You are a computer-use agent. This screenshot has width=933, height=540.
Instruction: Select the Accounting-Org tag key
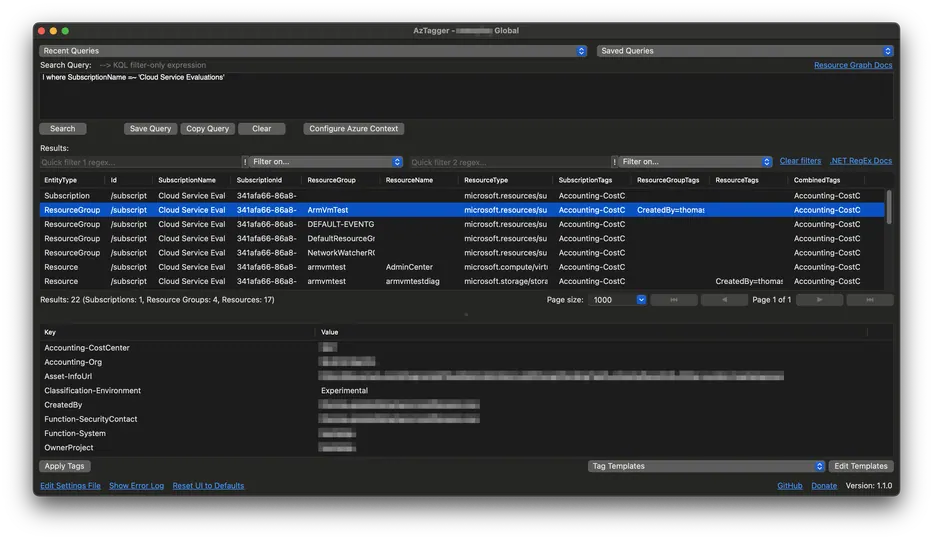point(73,362)
